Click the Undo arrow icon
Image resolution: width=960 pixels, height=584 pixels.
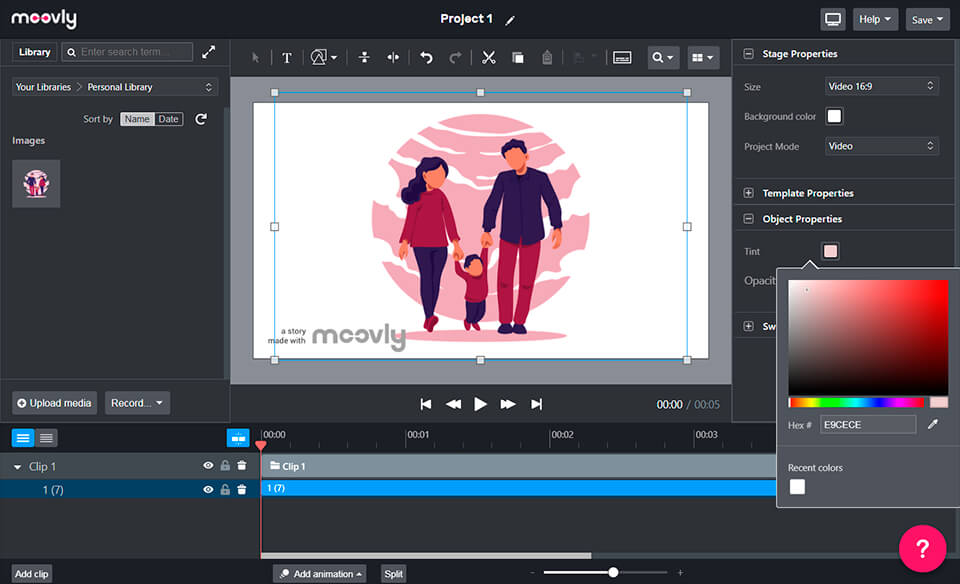426,58
